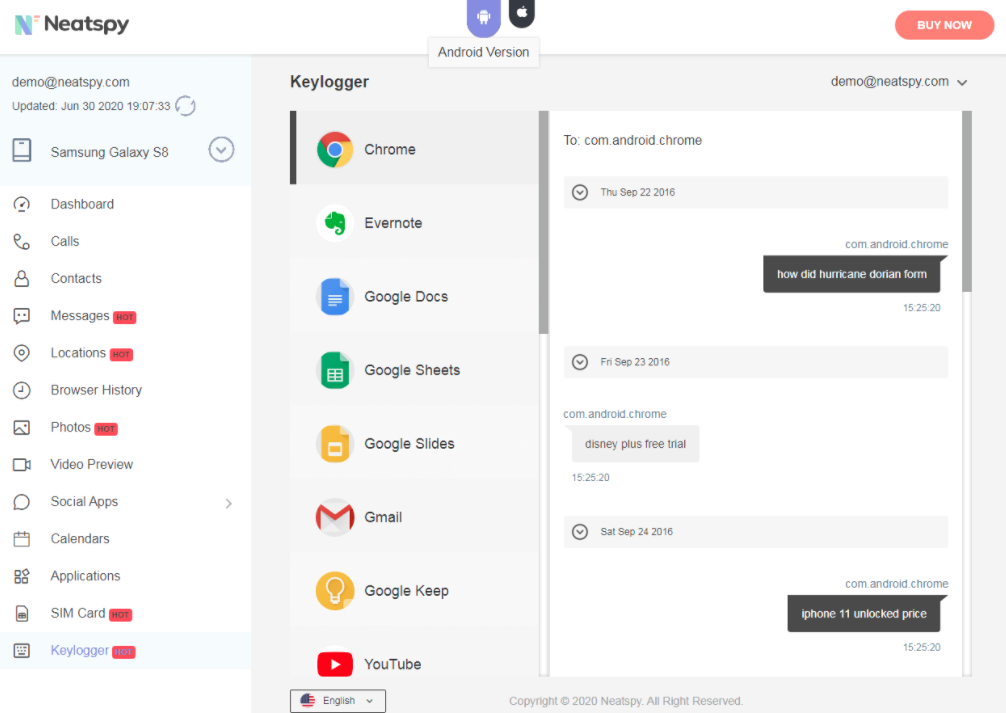Open YouTube keylogger entries
This screenshot has height=713, width=1006.
click(x=391, y=664)
